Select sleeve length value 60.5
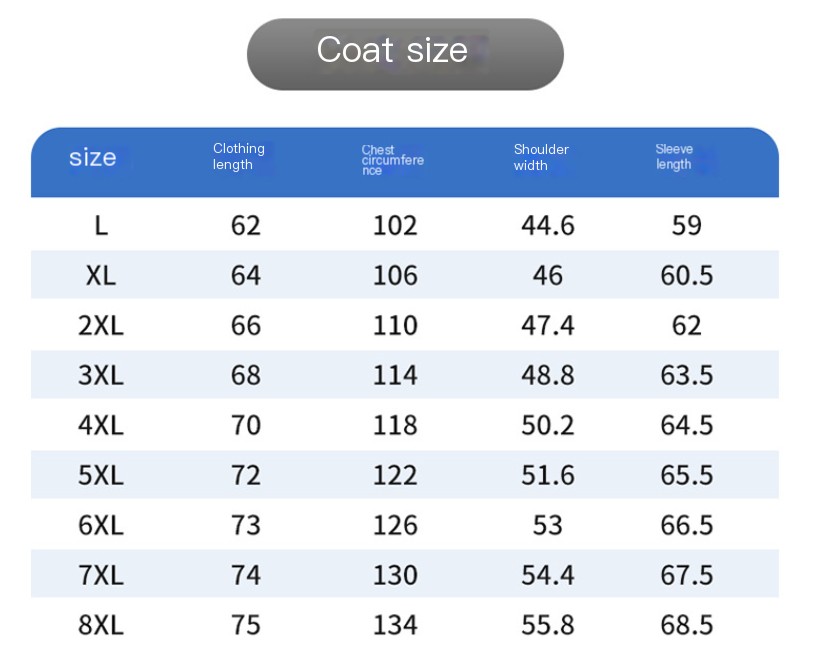The width and height of the screenshot is (815, 651). (687, 275)
